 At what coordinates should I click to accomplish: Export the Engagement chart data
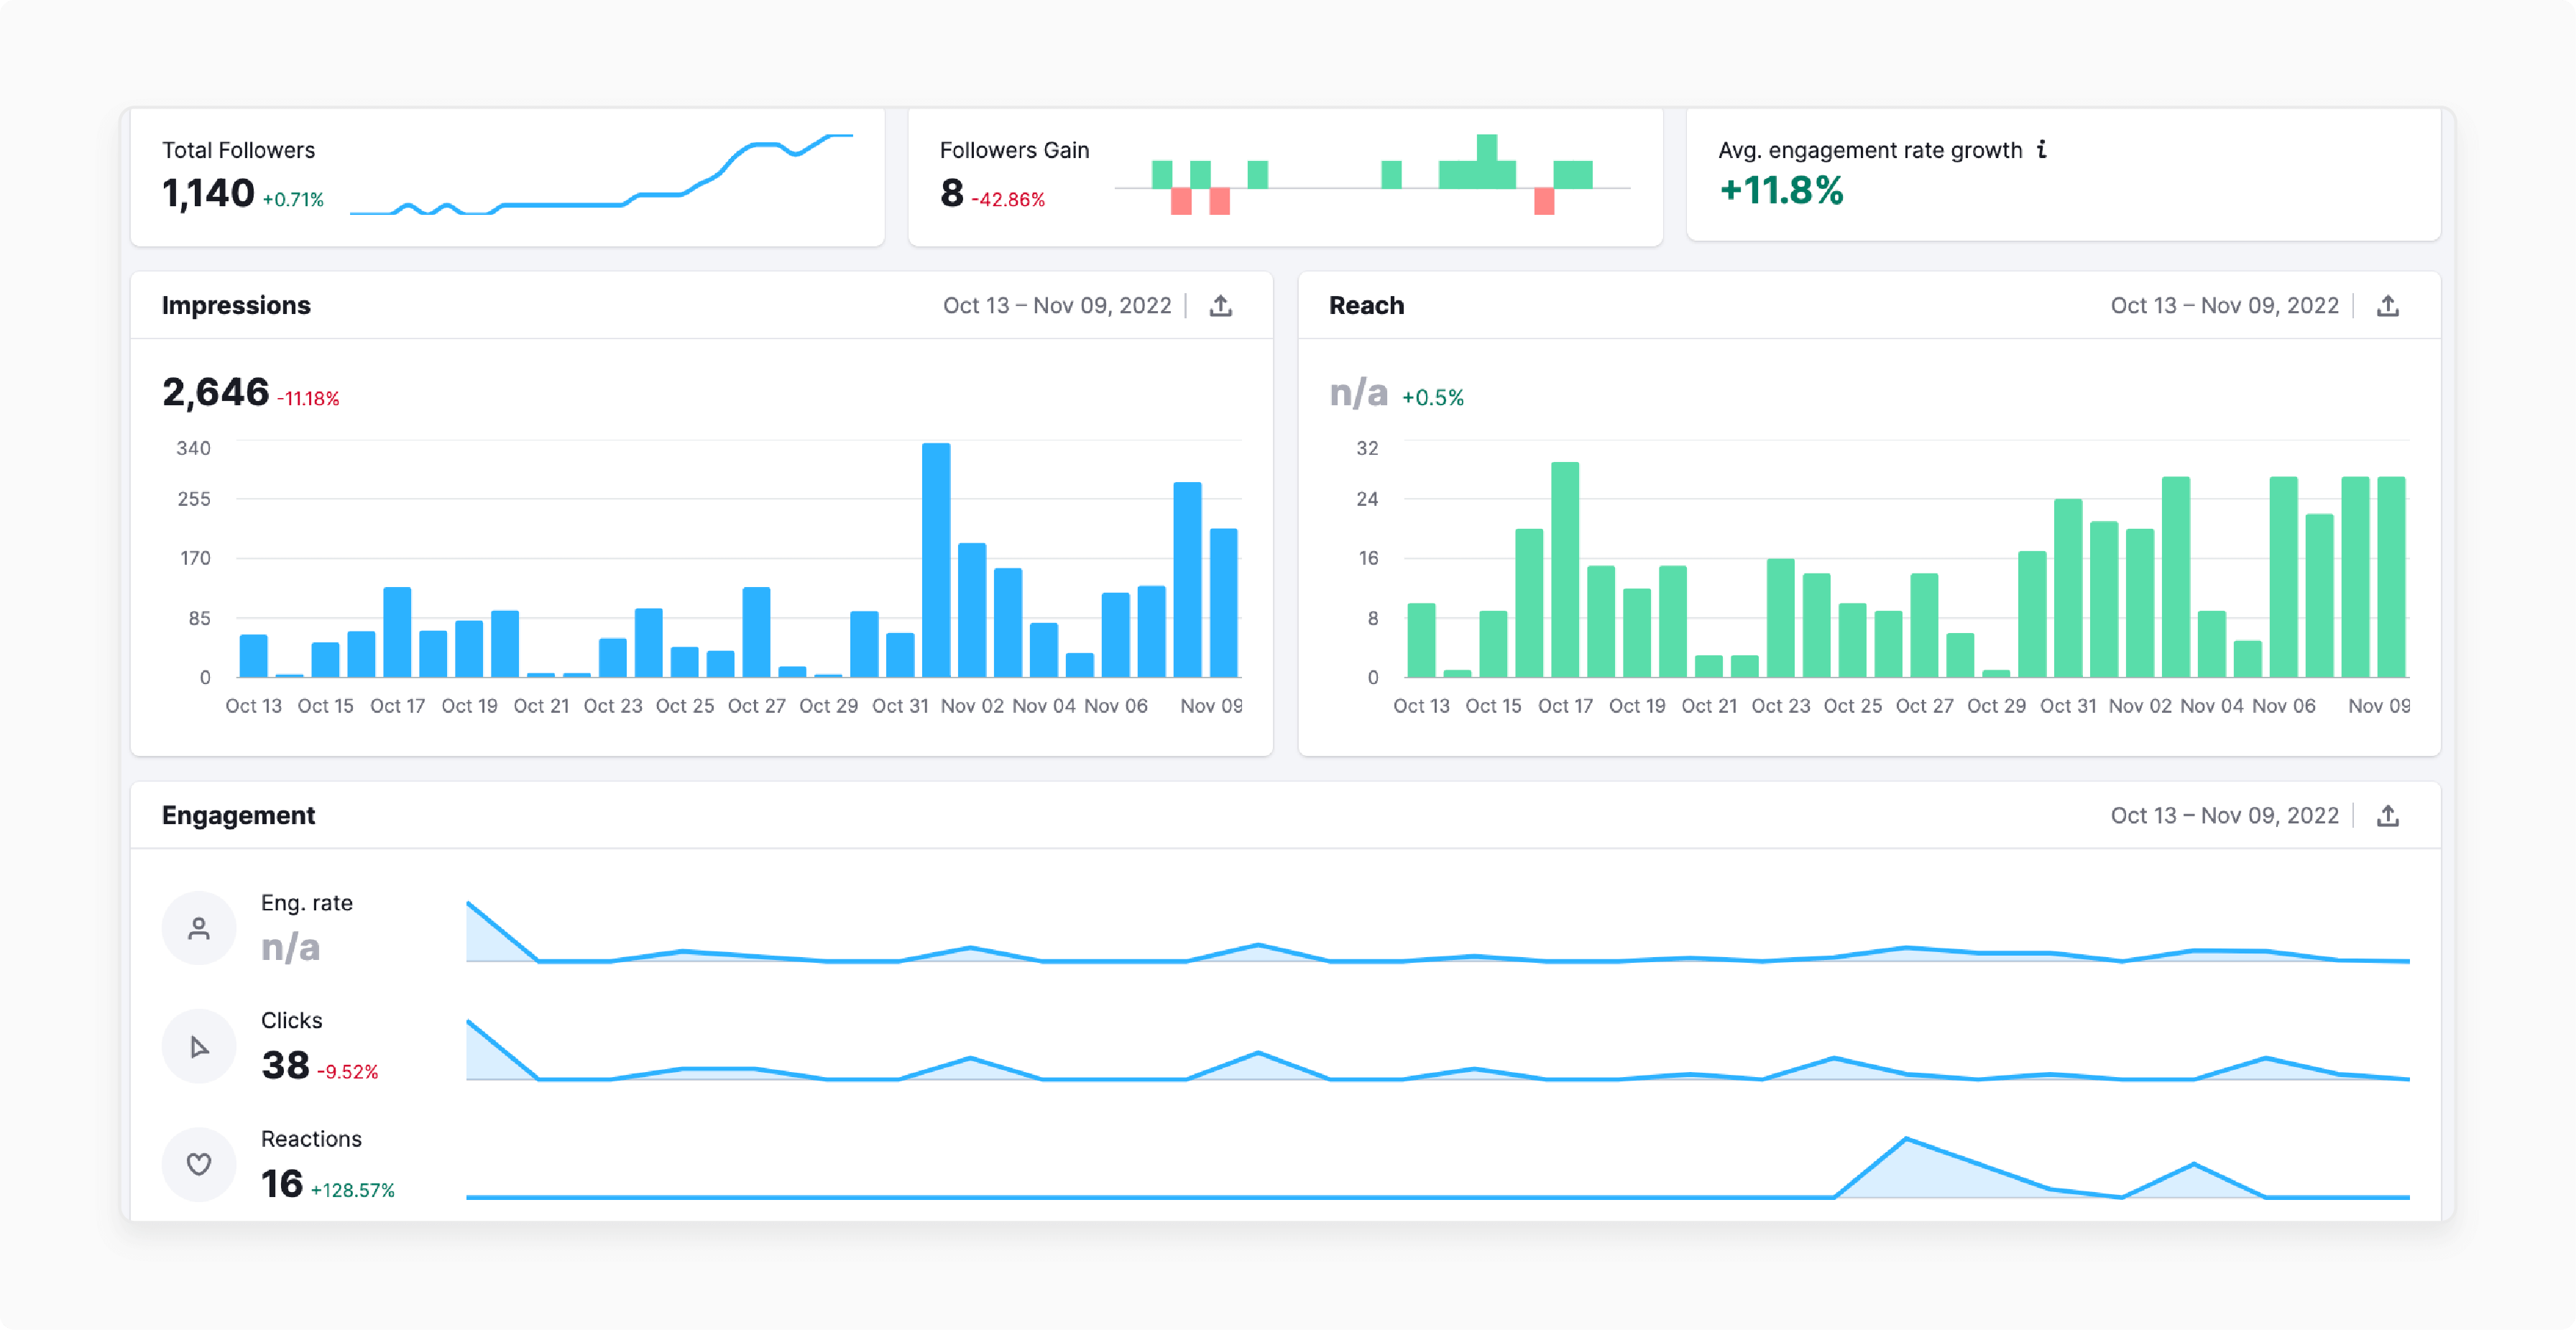point(2389,815)
